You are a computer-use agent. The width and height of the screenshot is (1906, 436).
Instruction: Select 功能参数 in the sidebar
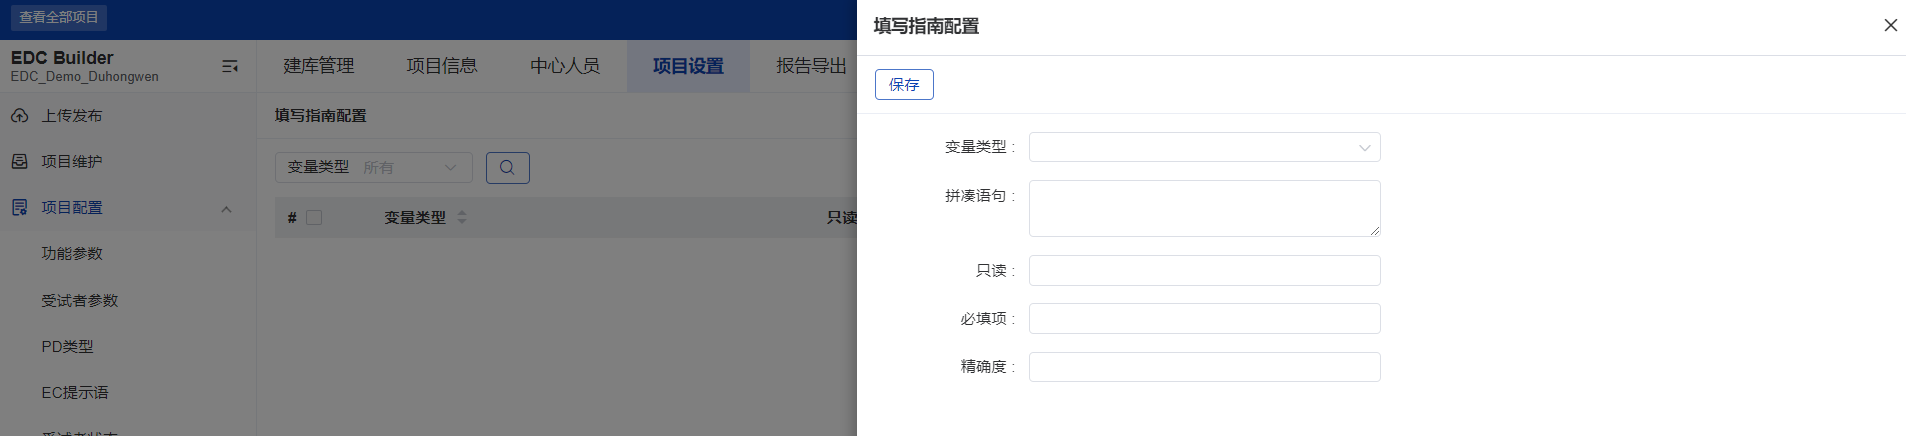click(72, 254)
